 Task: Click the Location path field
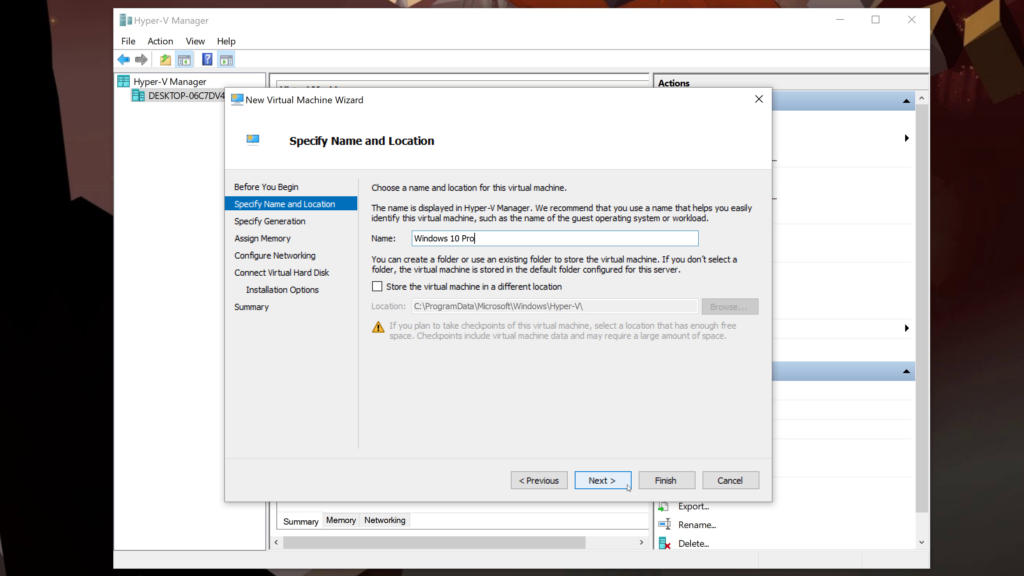click(554, 306)
